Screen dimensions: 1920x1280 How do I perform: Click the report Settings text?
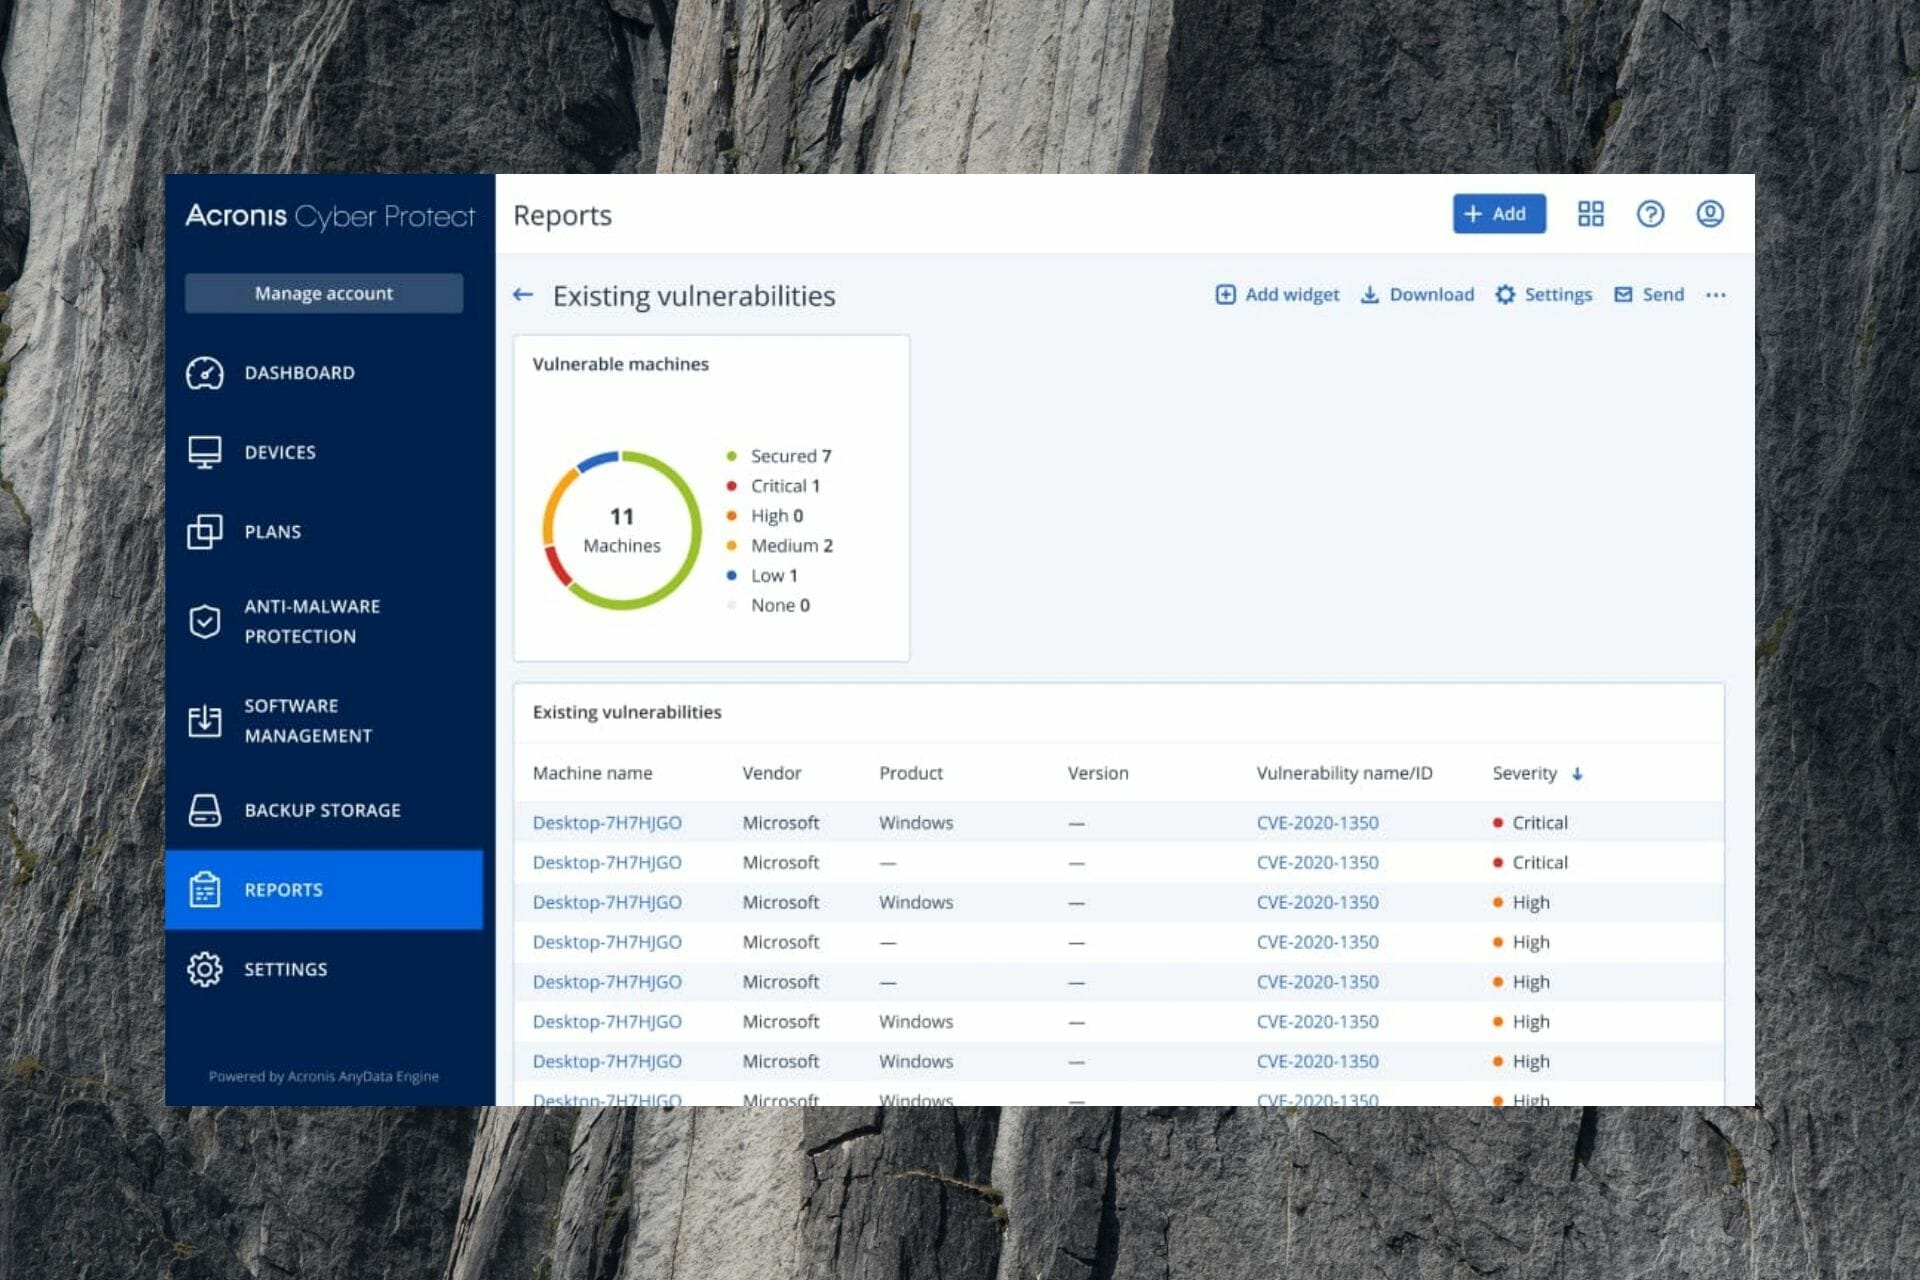1558,294
